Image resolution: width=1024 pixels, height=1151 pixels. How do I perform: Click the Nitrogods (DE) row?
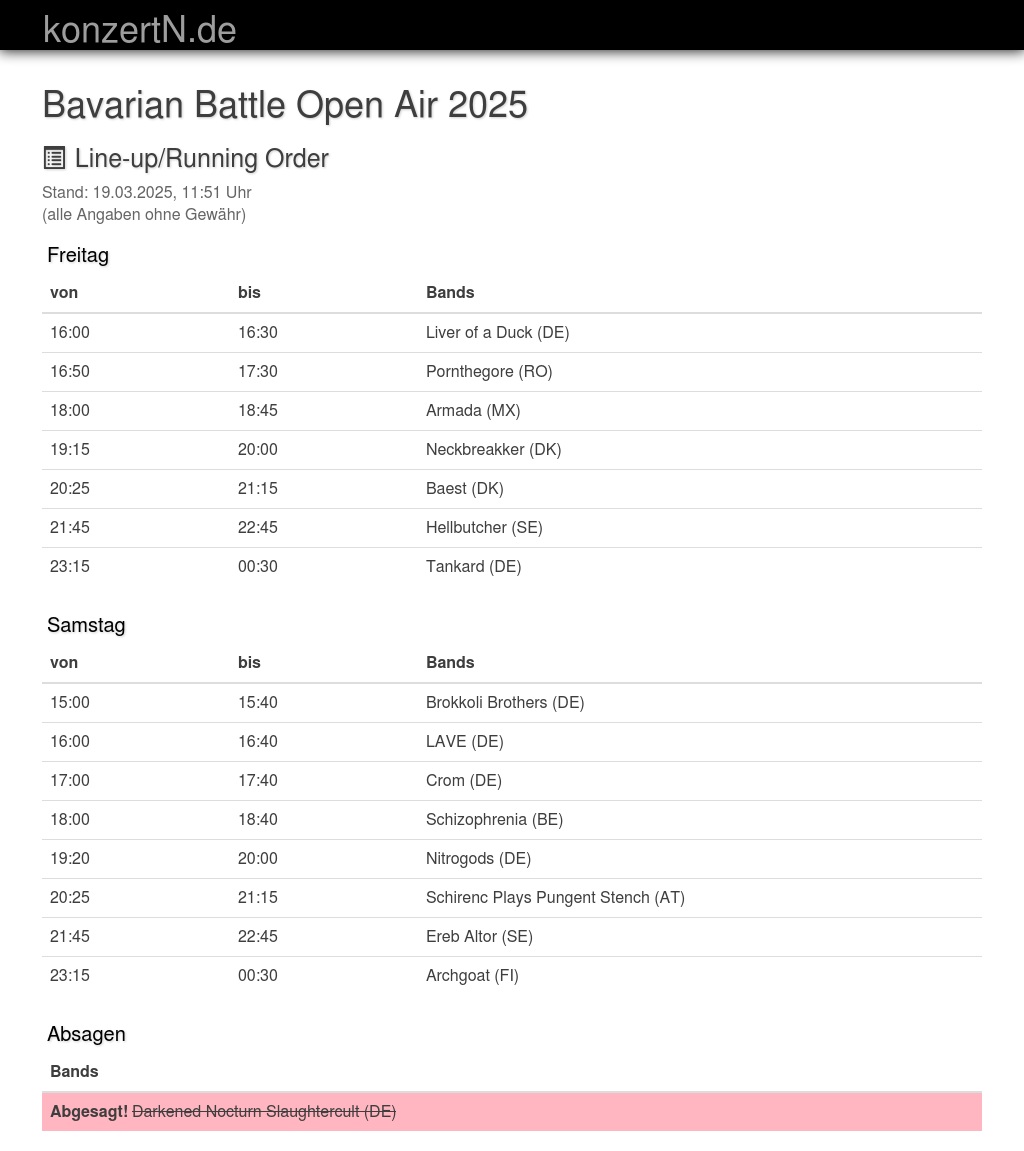pos(478,859)
